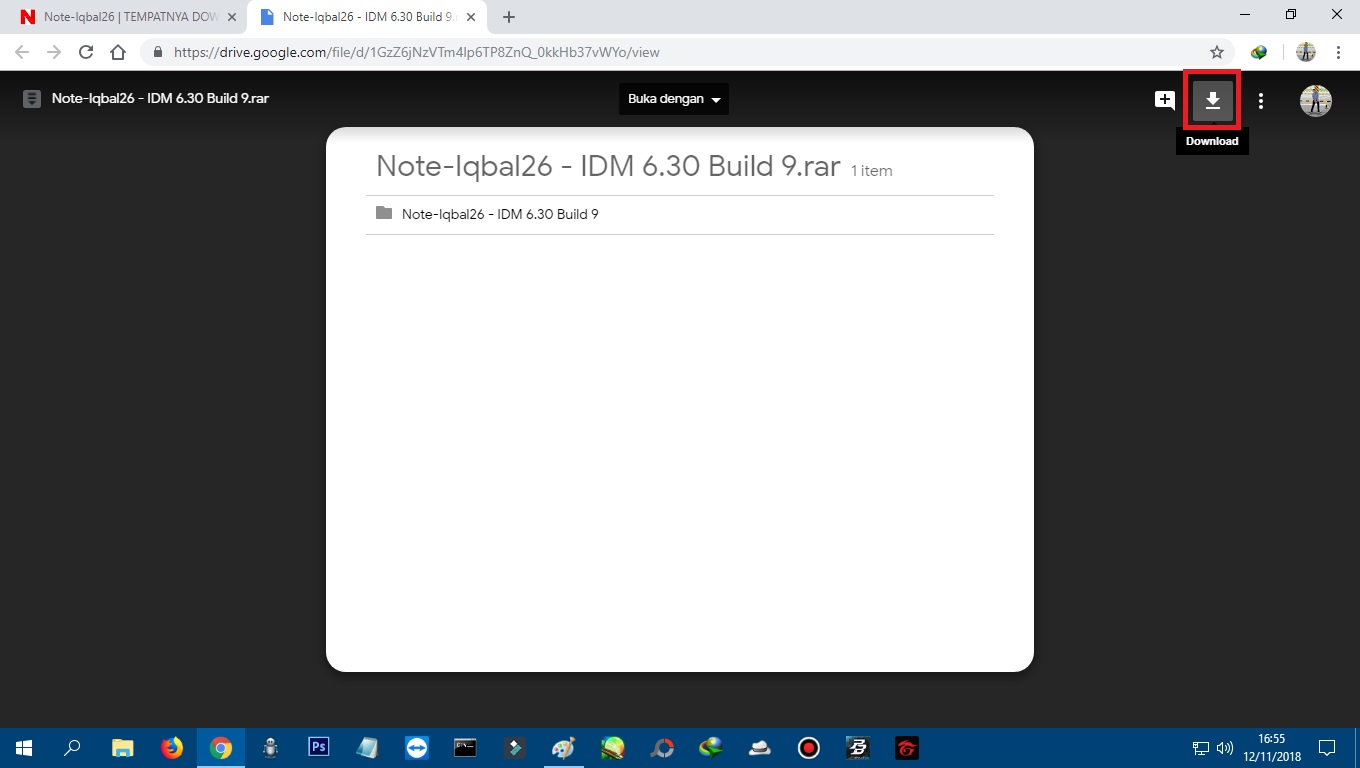The image size is (1360, 768).
Task: Click the taskbar search magnifier
Action: pos(72,748)
